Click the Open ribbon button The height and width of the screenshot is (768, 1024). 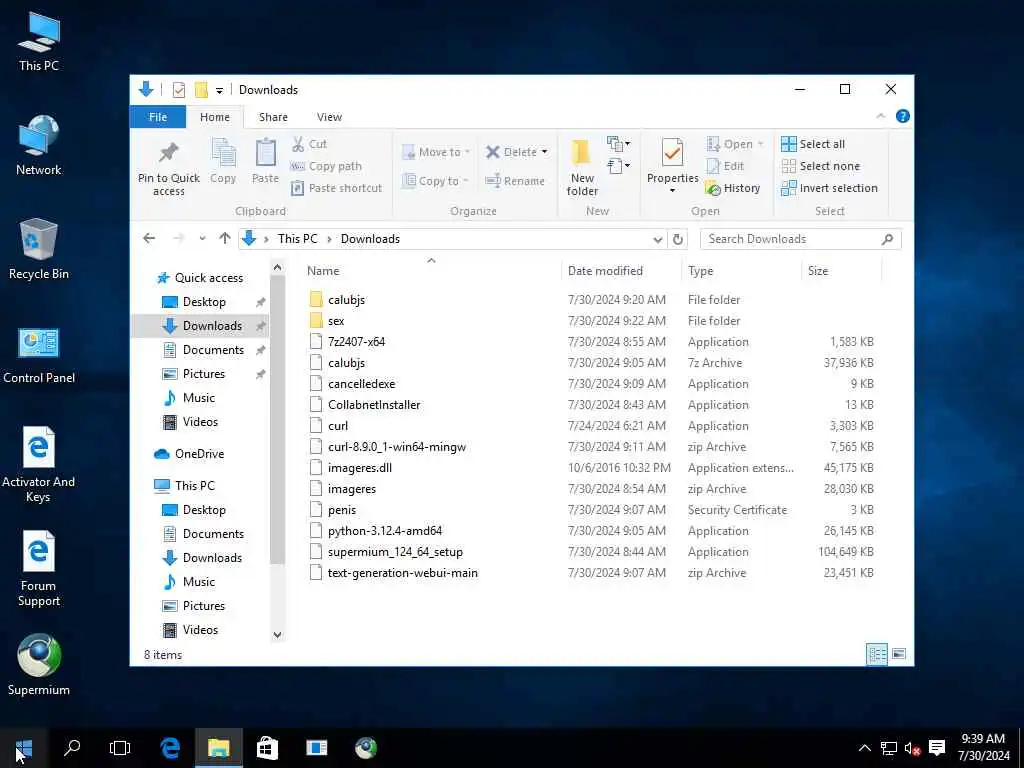tap(735, 144)
